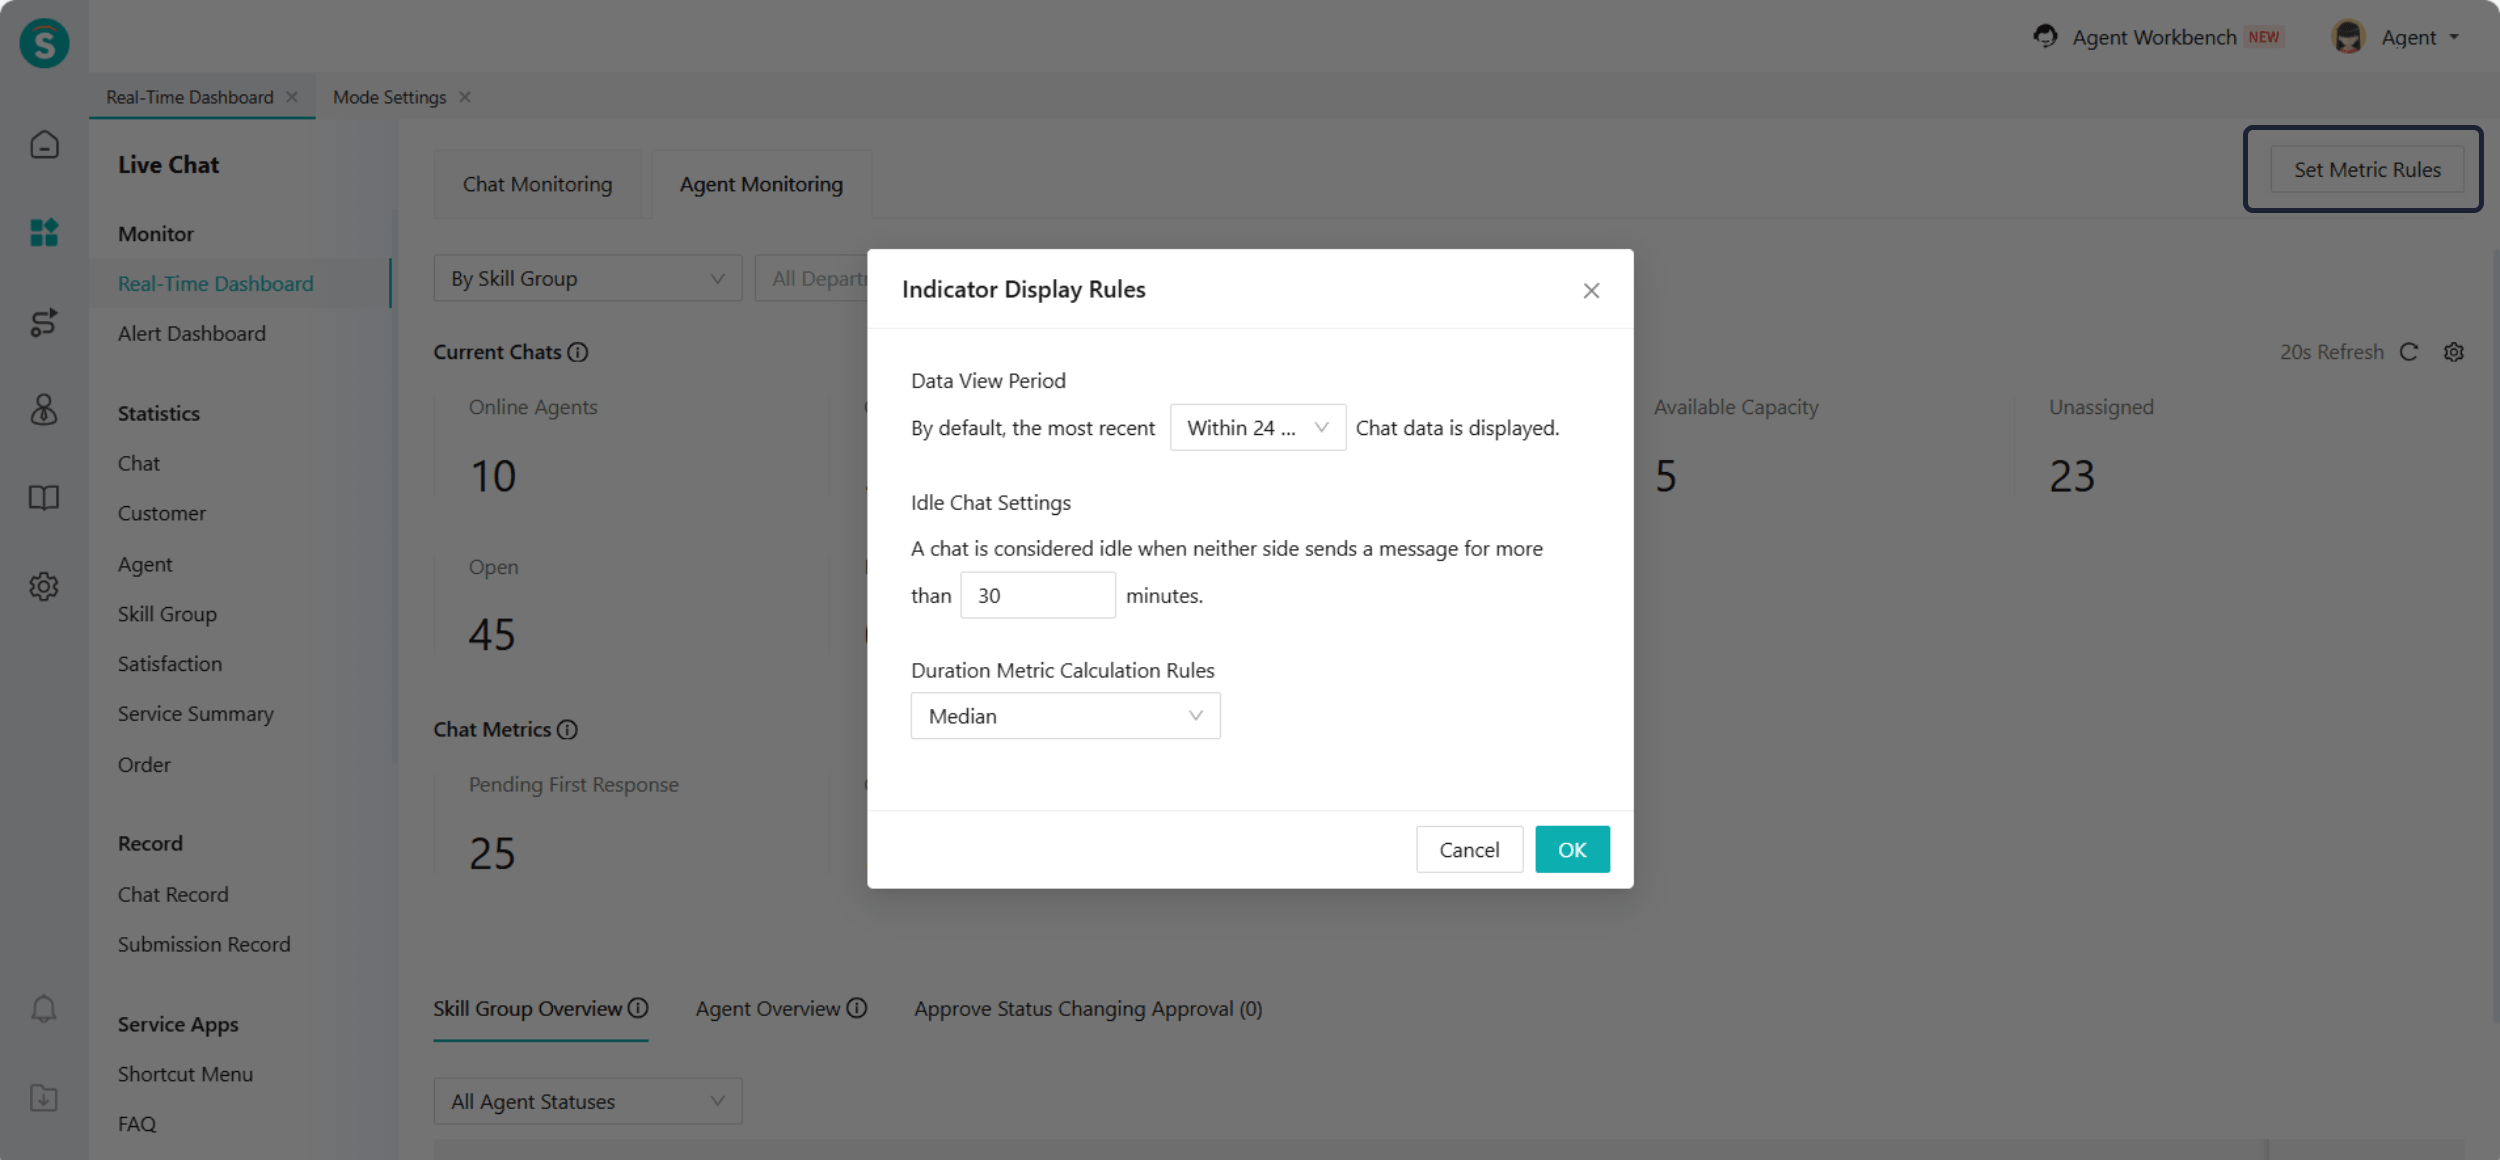Click the Current Chats info icon
This screenshot has height=1160, width=2500.
(x=578, y=352)
